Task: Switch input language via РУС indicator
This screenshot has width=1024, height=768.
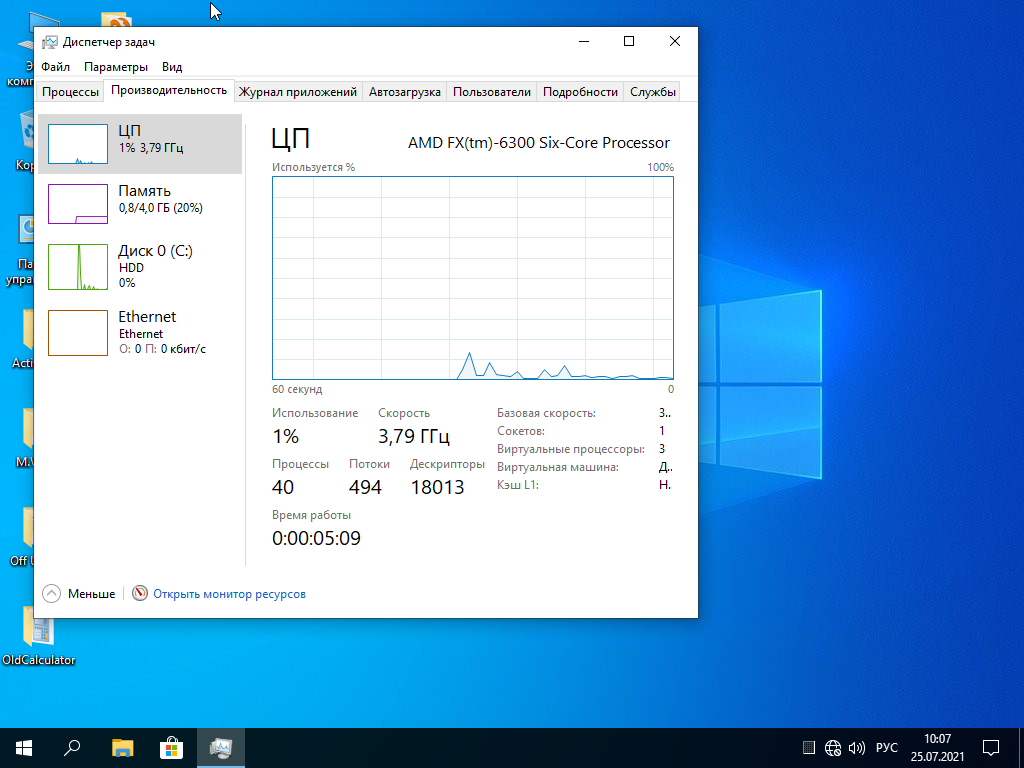Action: tap(886, 748)
